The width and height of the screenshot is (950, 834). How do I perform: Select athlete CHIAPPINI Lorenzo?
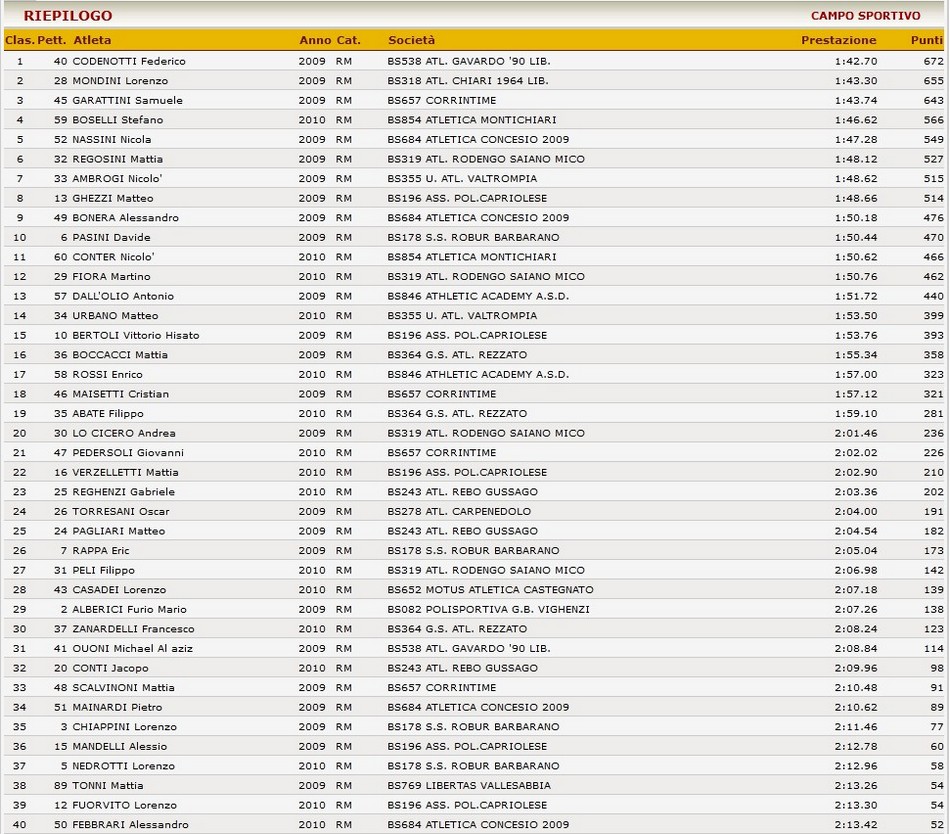point(124,727)
